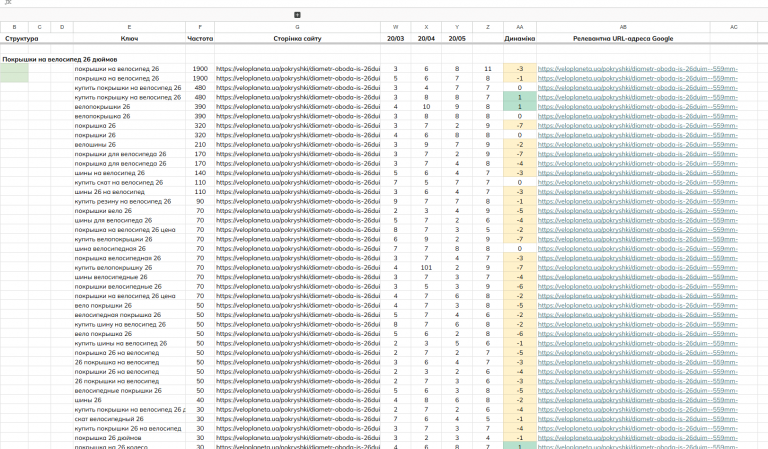Click frequency 210 in 'велошины 26' row
The image size is (768, 449).
point(200,144)
